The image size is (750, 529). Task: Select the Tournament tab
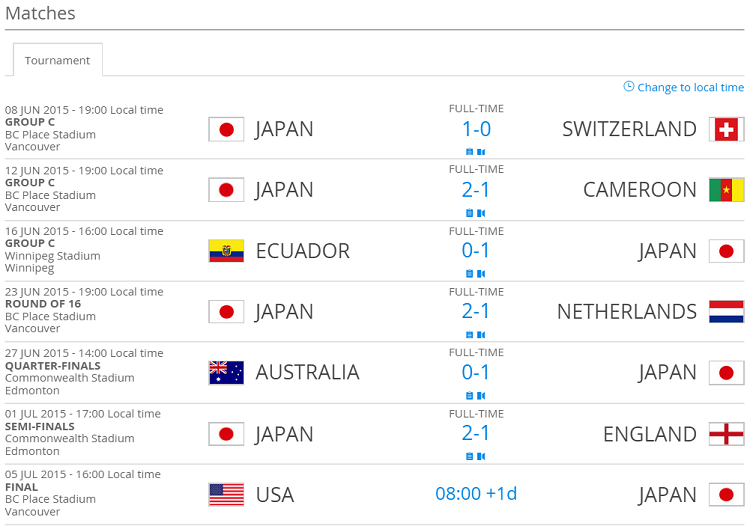(57, 60)
